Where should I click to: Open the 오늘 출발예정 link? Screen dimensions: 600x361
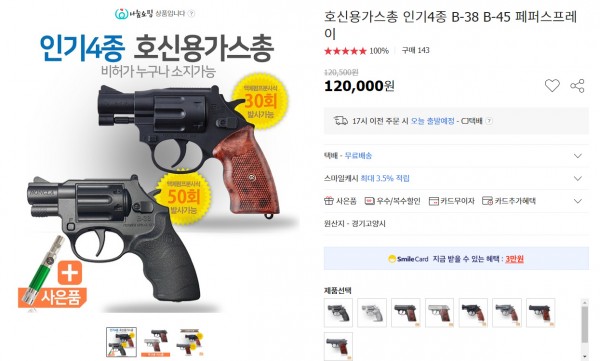coord(432,121)
